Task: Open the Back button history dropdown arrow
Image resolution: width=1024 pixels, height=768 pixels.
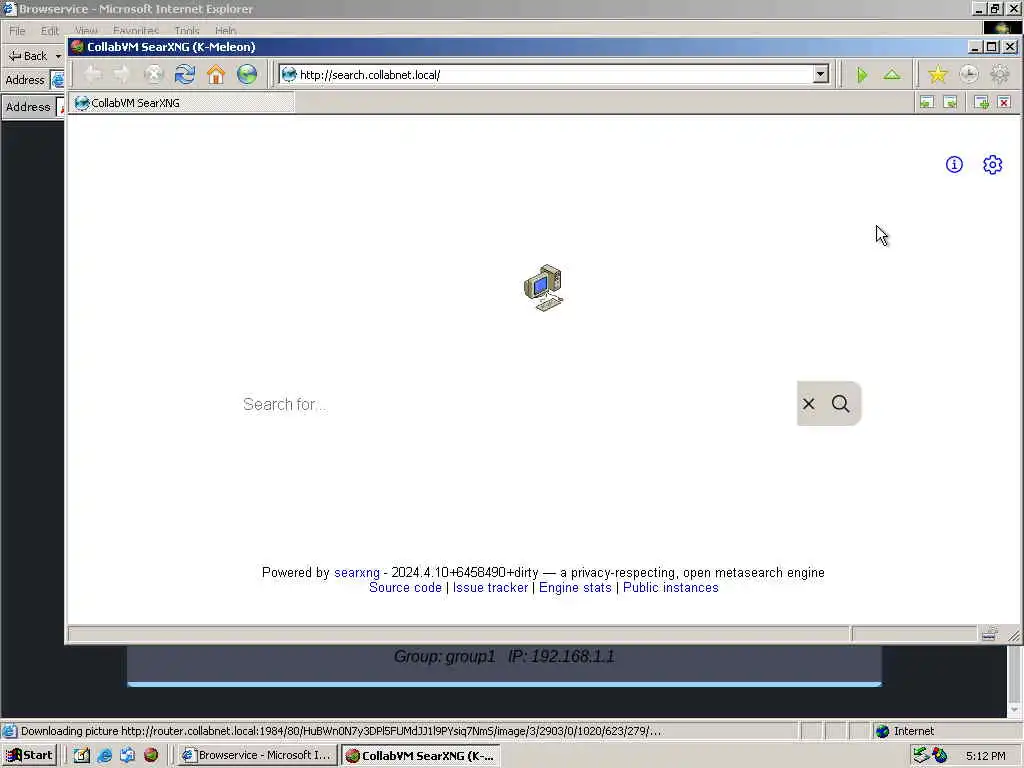Action: [58, 56]
